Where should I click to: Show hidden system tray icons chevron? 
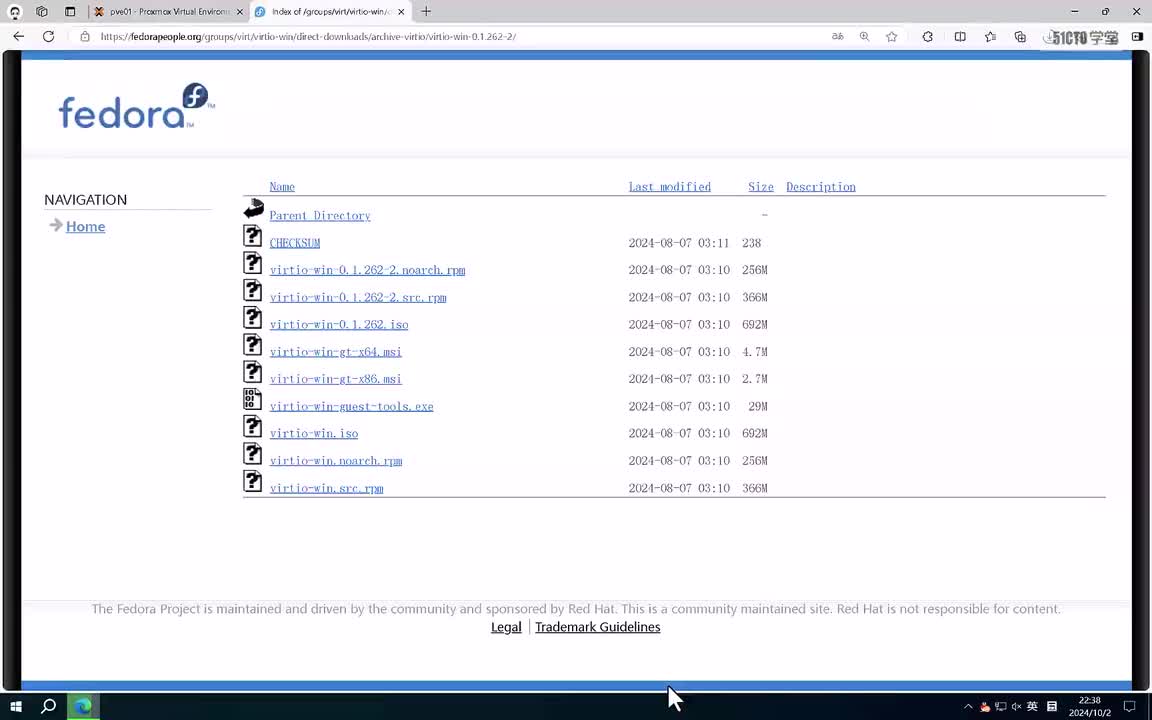[968, 707]
